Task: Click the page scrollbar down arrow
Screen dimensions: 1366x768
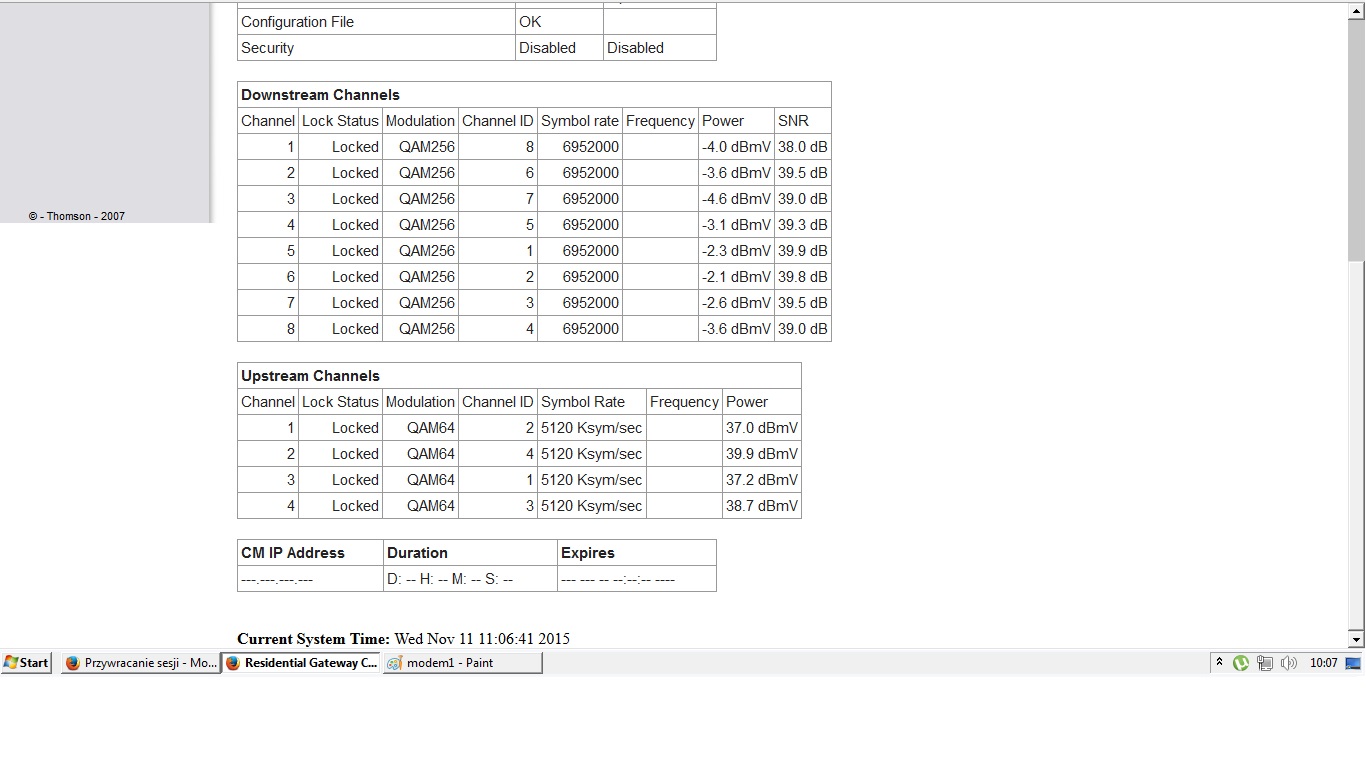Action: [1356, 639]
